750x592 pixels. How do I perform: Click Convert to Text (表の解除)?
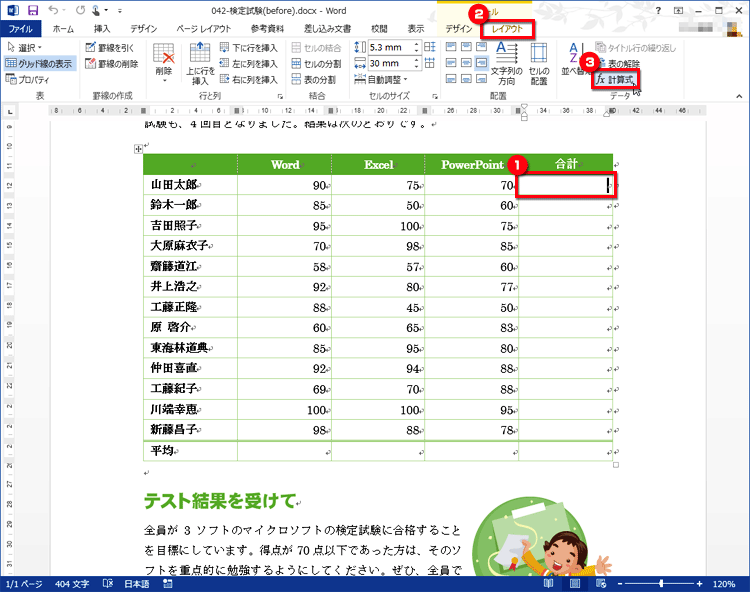pos(619,64)
